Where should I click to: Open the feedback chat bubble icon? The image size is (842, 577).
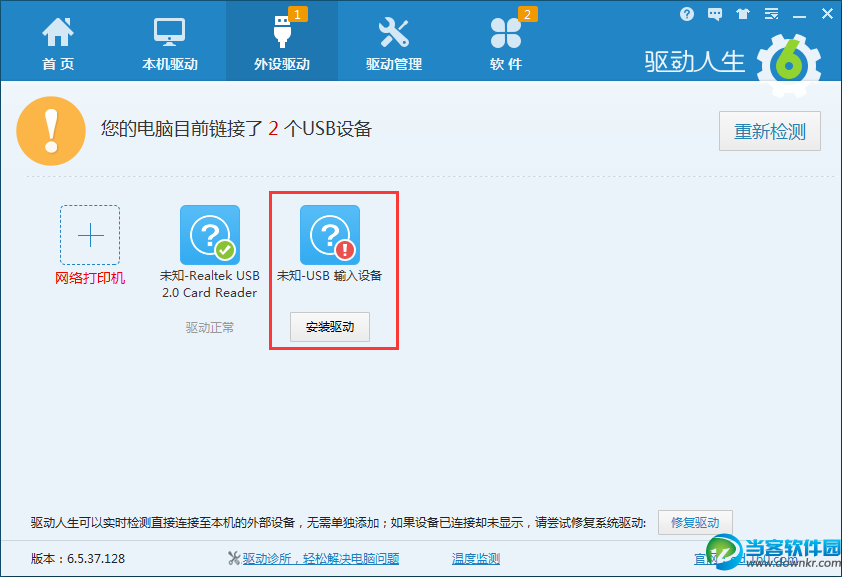715,14
